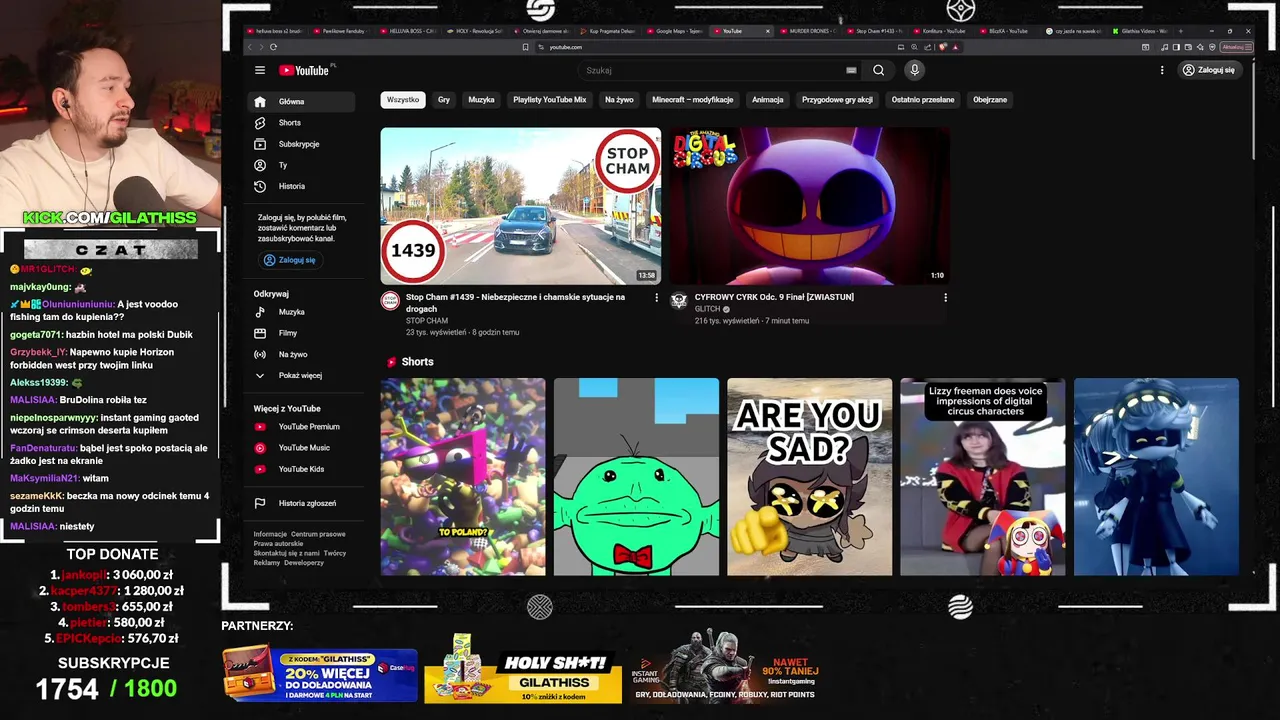Open more options for Stop Cham video

656,298
